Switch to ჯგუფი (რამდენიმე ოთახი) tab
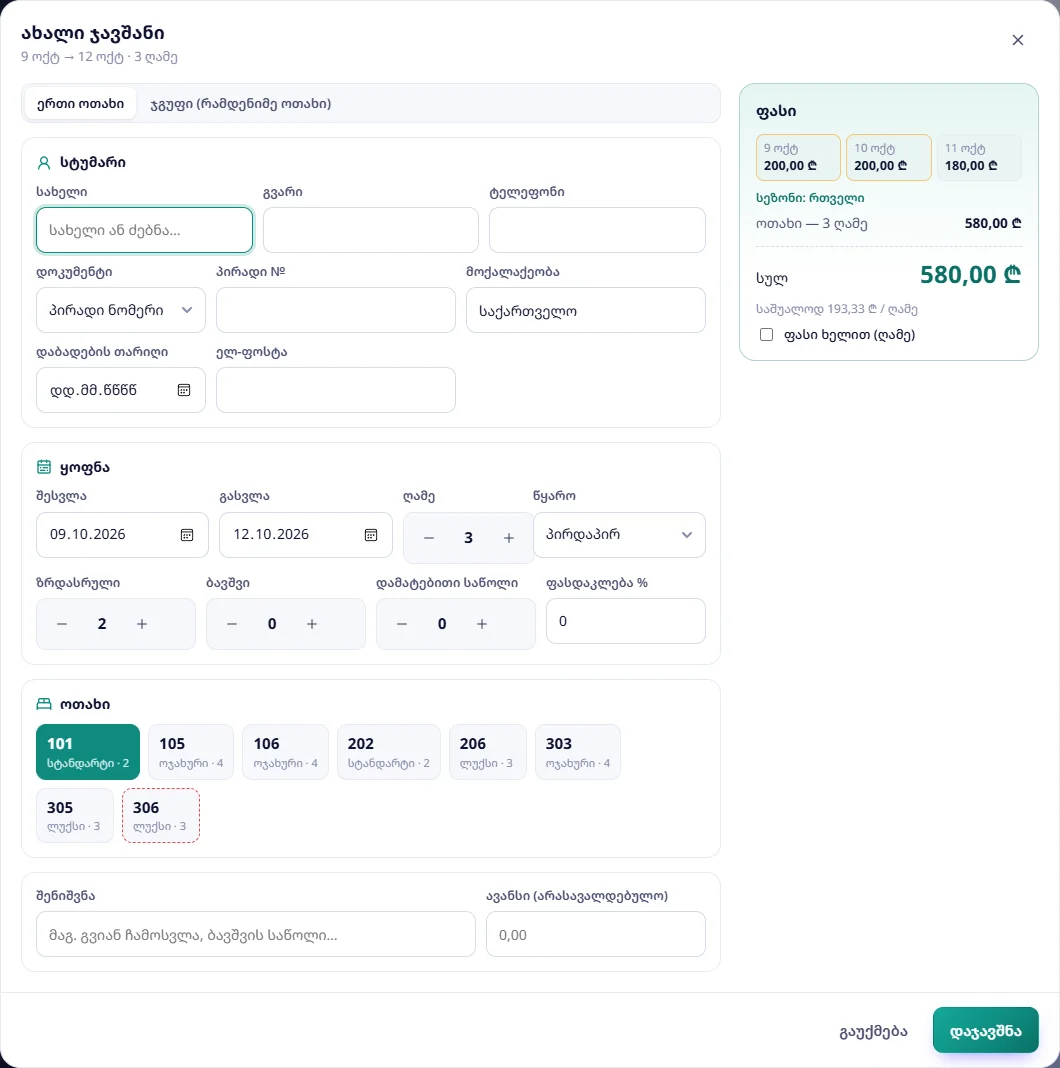This screenshot has height=1068, width=1060. click(240, 104)
